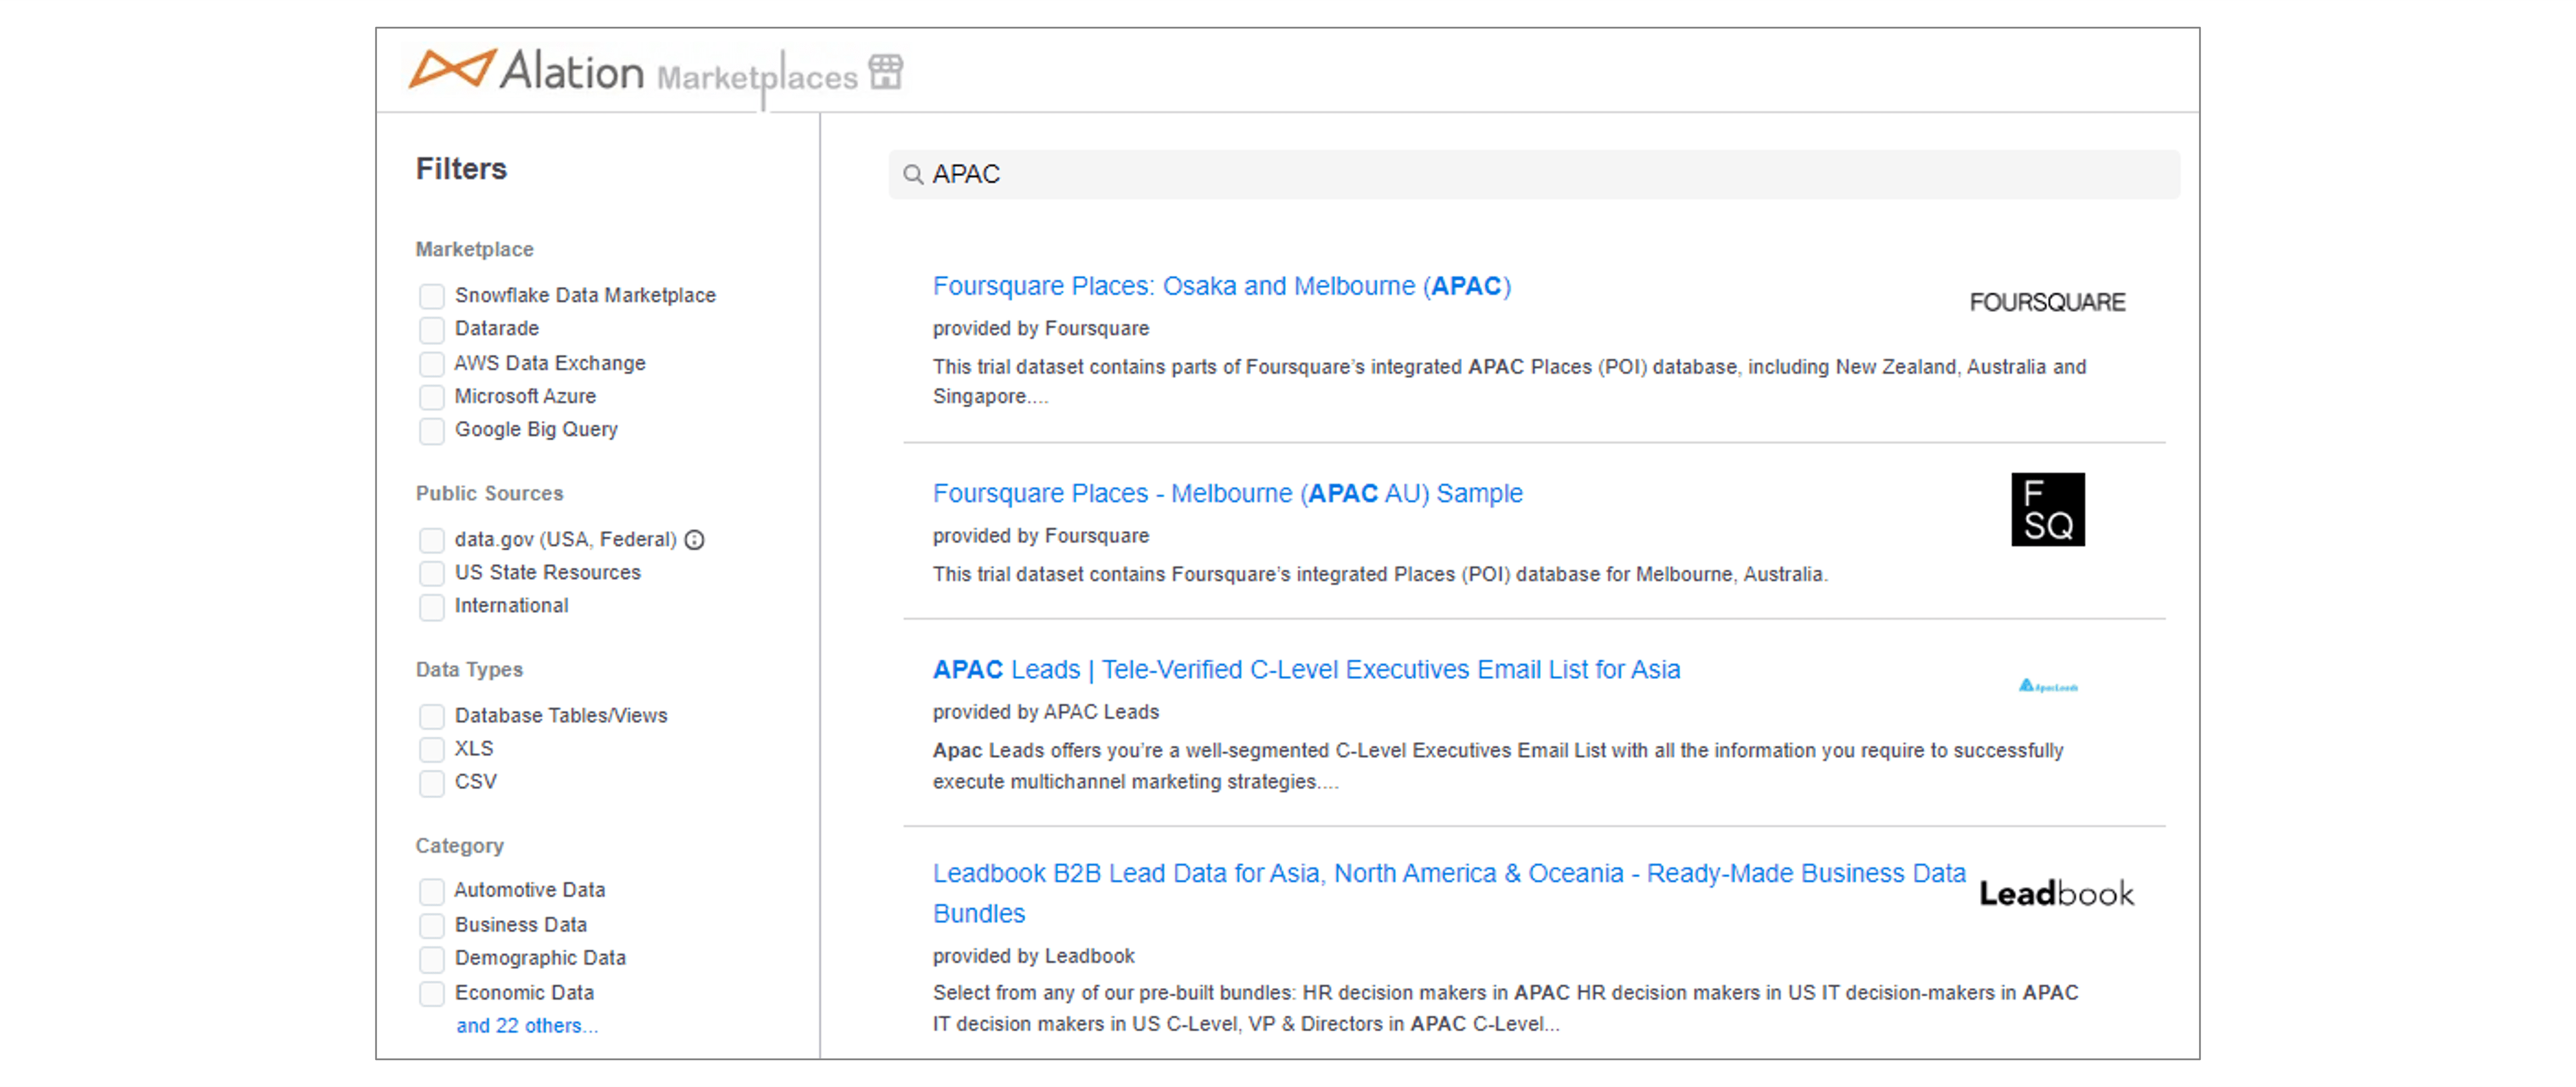Click the Alation logo
The height and width of the screenshot is (1087, 2576).
click(x=526, y=70)
